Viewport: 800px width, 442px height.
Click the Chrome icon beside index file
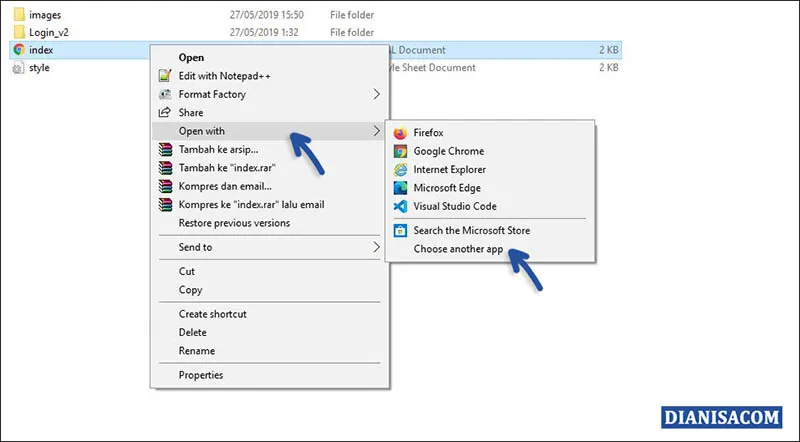tap(19, 50)
